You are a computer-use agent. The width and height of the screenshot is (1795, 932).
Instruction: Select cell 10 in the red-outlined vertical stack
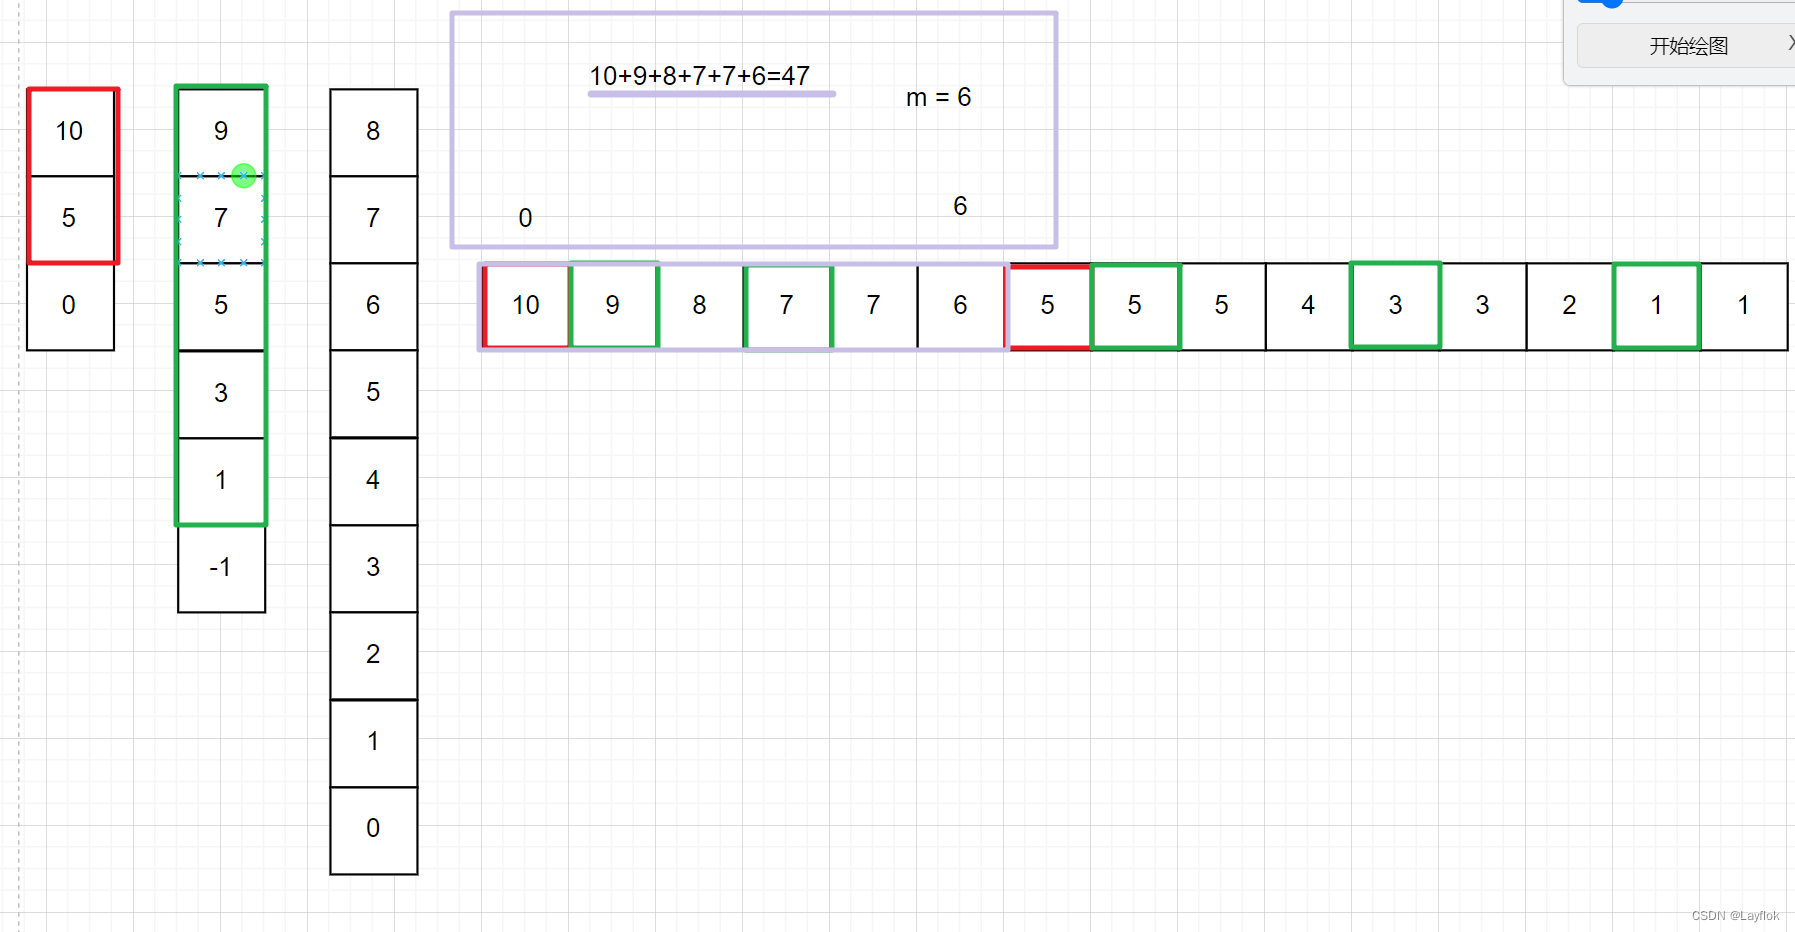point(70,132)
